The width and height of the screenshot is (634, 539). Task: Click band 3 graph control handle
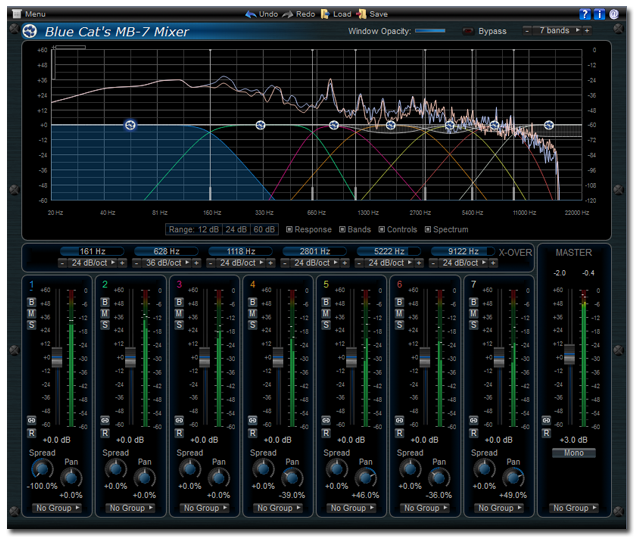click(x=334, y=125)
